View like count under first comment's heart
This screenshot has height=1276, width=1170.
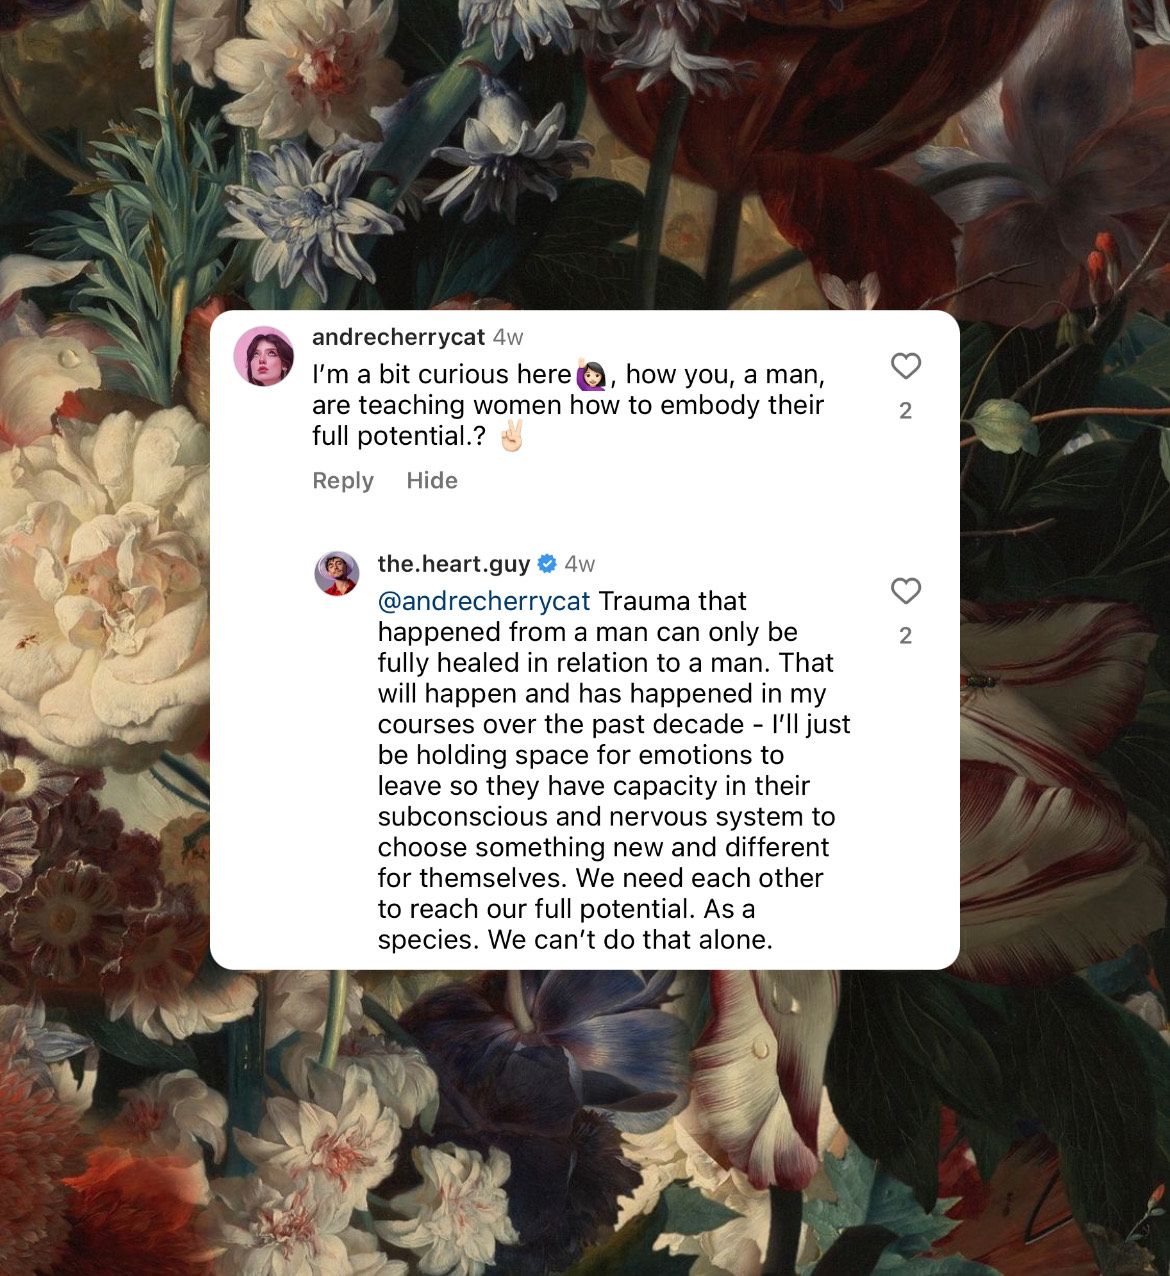pos(906,411)
